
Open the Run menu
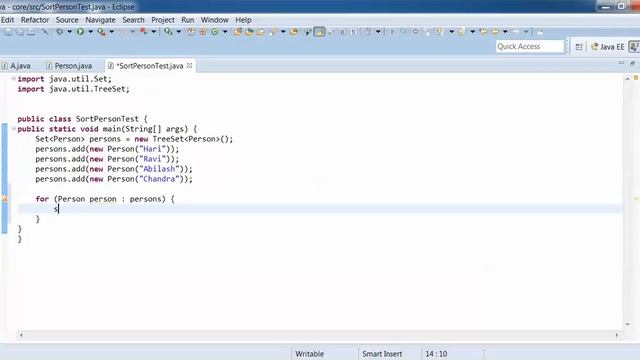[x=188, y=20]
